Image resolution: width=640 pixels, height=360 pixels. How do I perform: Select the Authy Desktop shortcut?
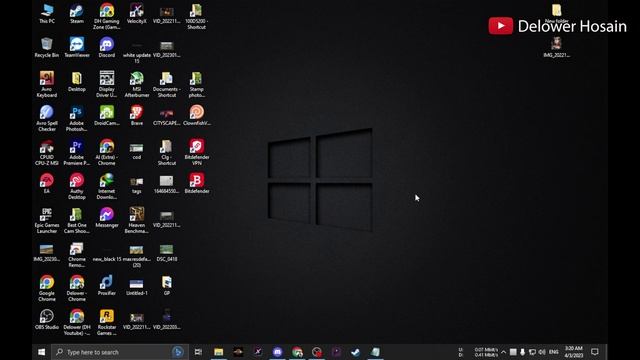point(77,186)
